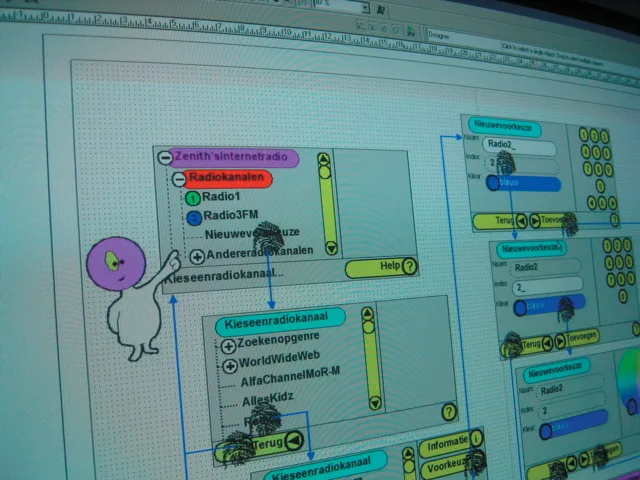Select the AlfaChannelMoR-M channel row
Screen dimensions: 640x480
[290, 378]
